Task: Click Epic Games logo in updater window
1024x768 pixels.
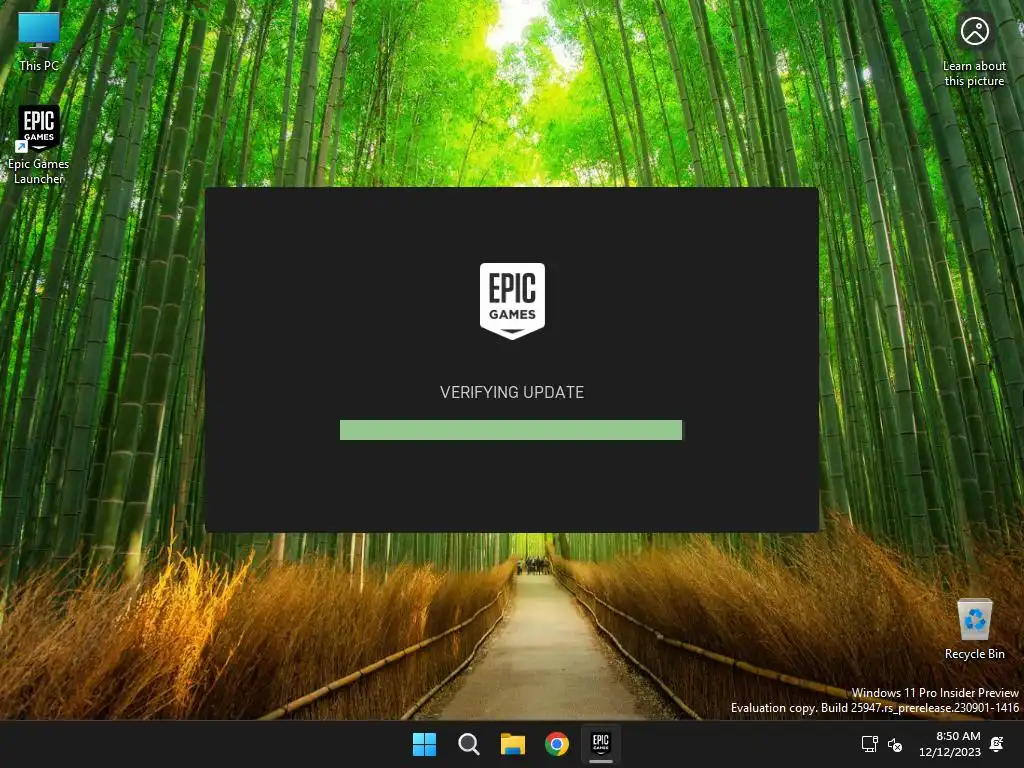Action: pyautogui.click(x=512, y=301)
